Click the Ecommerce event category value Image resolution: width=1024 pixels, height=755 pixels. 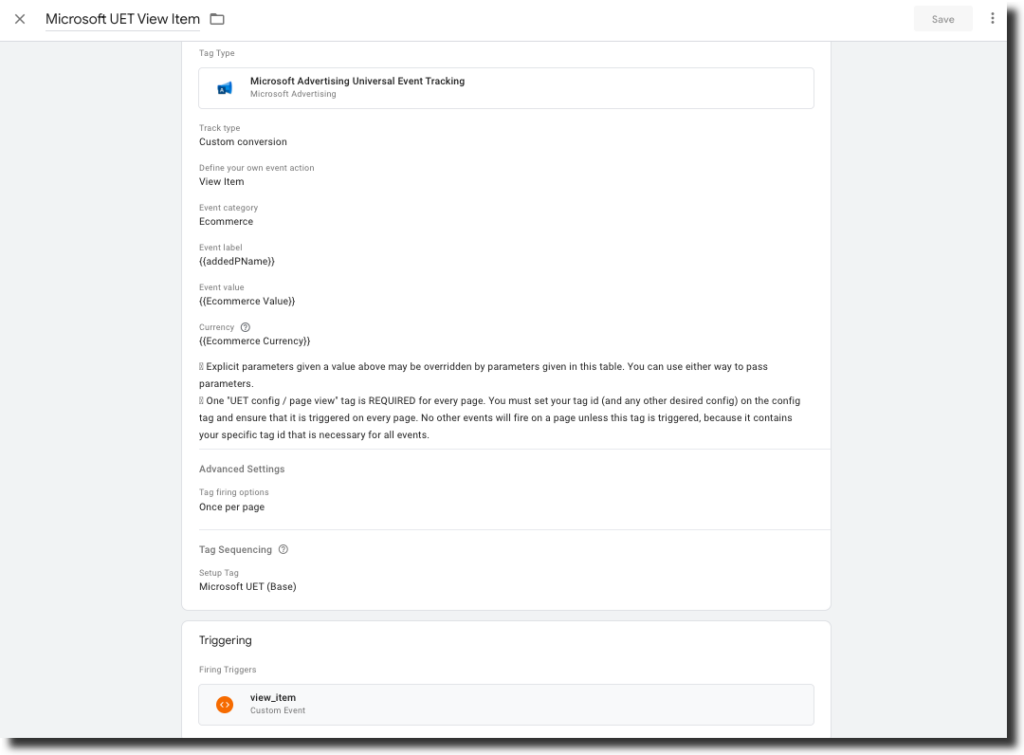(226, 222)
